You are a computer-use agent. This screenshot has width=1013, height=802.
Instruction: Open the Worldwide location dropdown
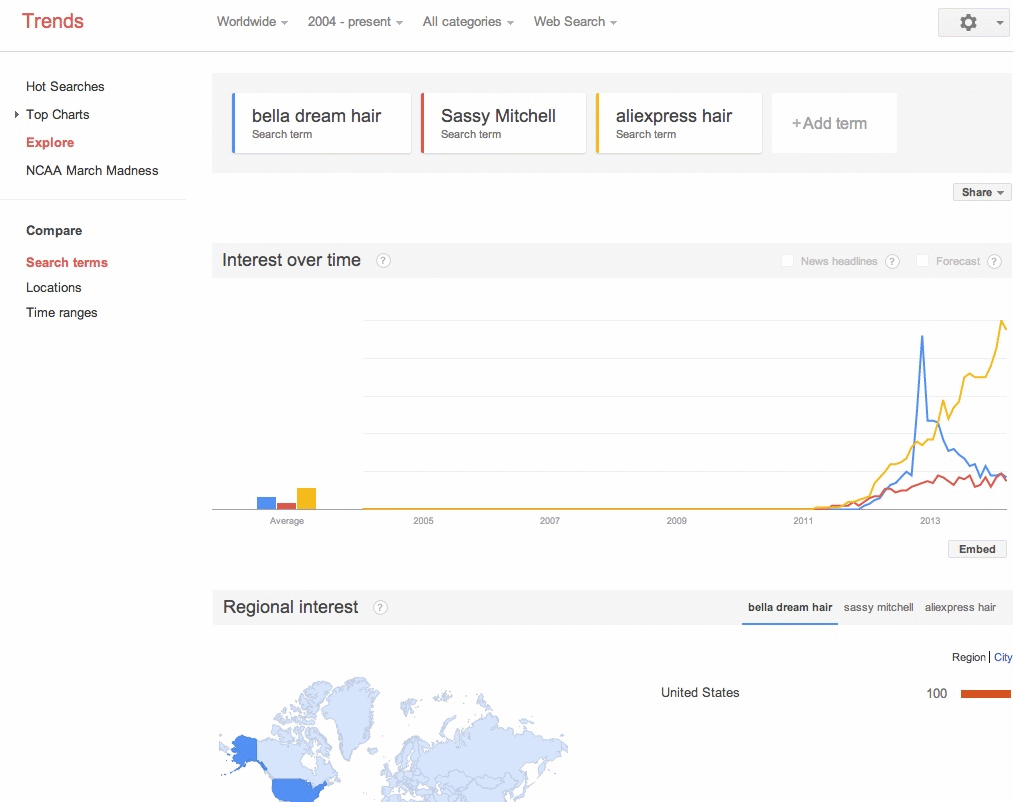point(252,22)
